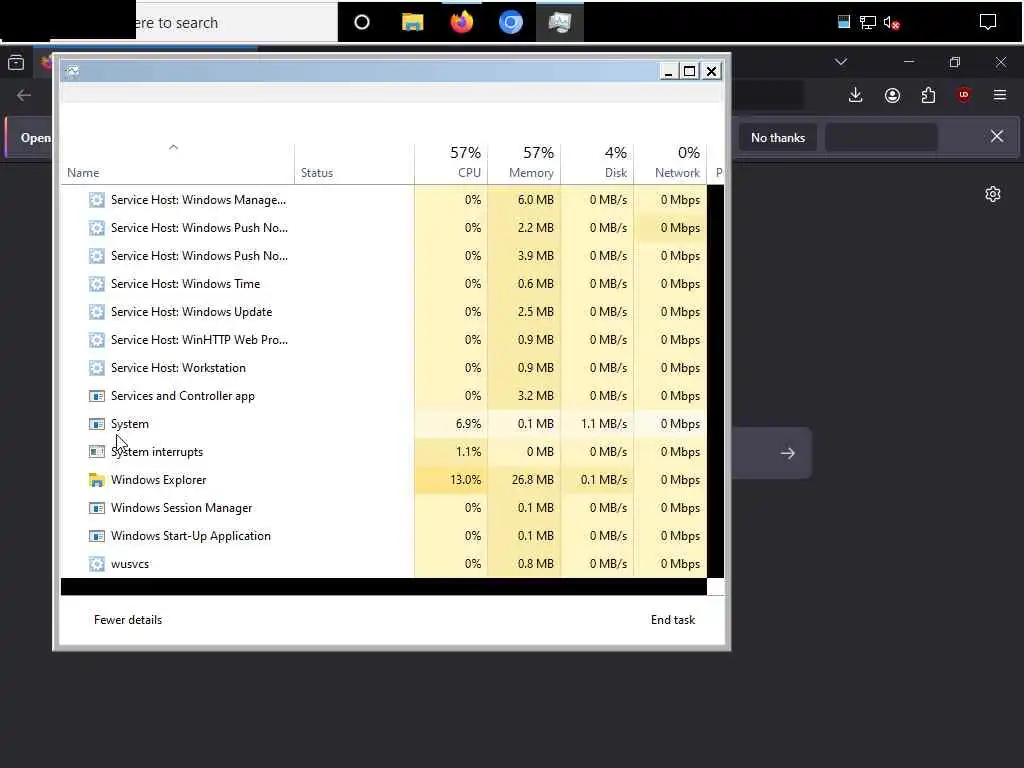Click 1.1 MB/s disk value for System
This screenshot has width=1024, height=768.
point(603,424)
